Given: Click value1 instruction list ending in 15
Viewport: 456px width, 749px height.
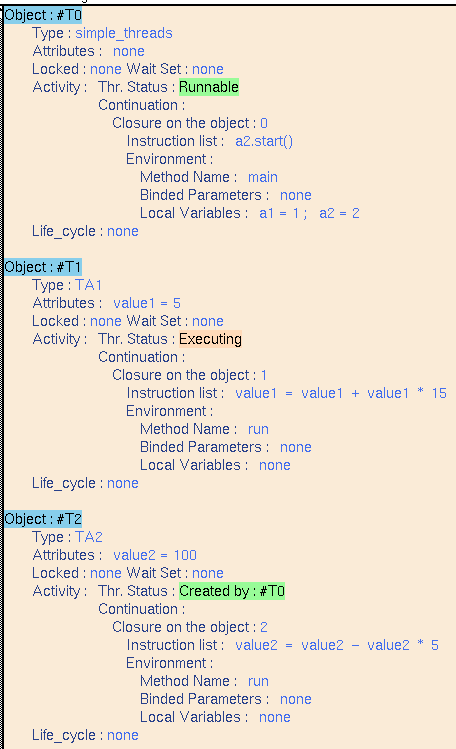Looking at the screenshot, I should (341, 393).
